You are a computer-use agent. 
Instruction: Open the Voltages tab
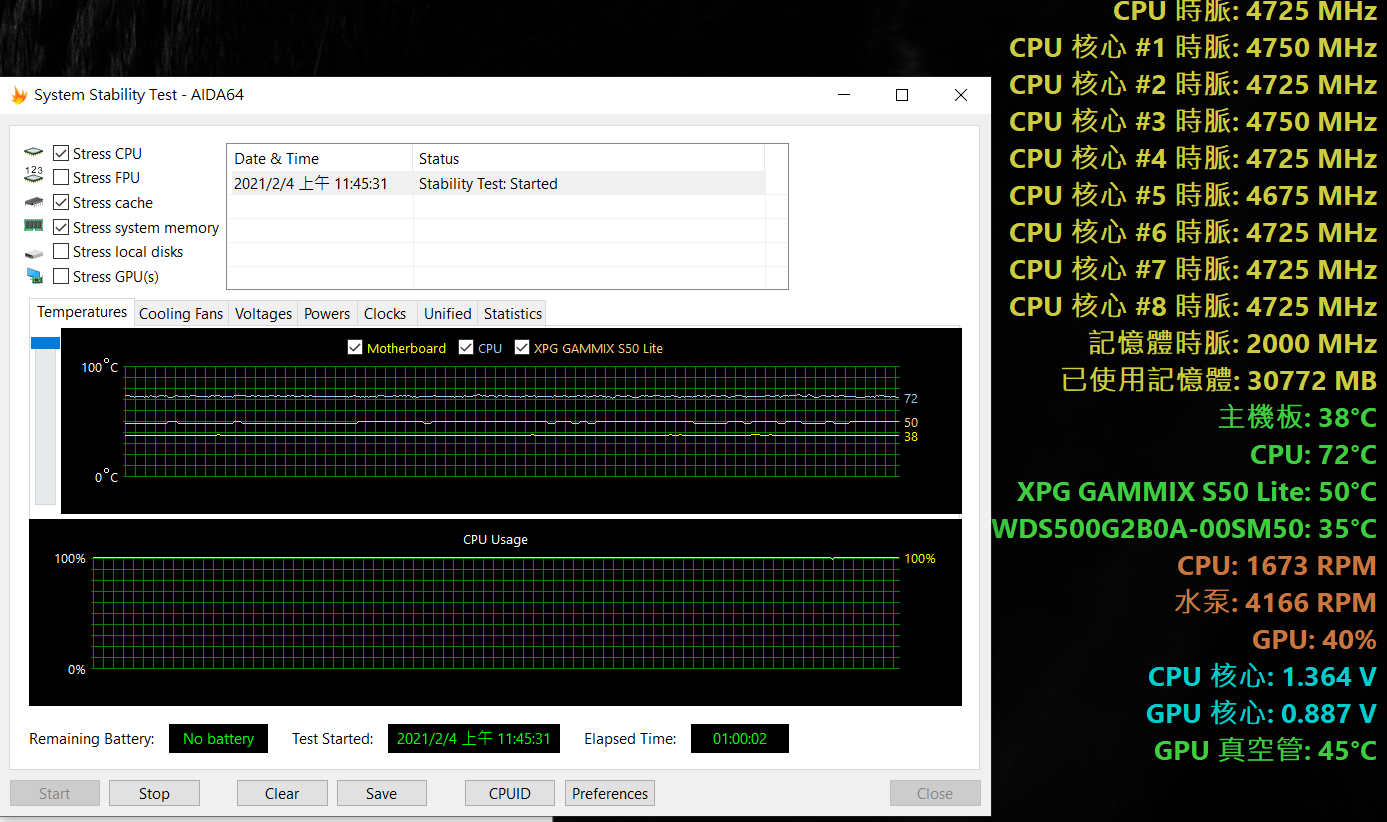(263, 314)
